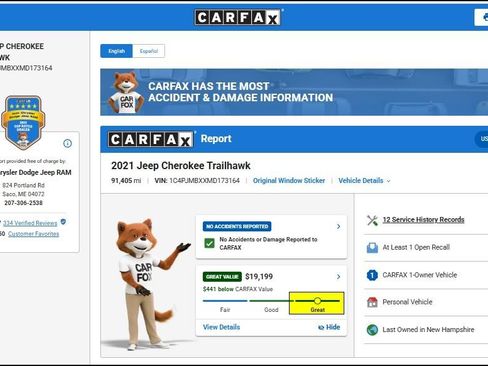Click the Great Value green badge
This screenshot has height=366, width=488.
pyautogui.click(x=222, y=277)
